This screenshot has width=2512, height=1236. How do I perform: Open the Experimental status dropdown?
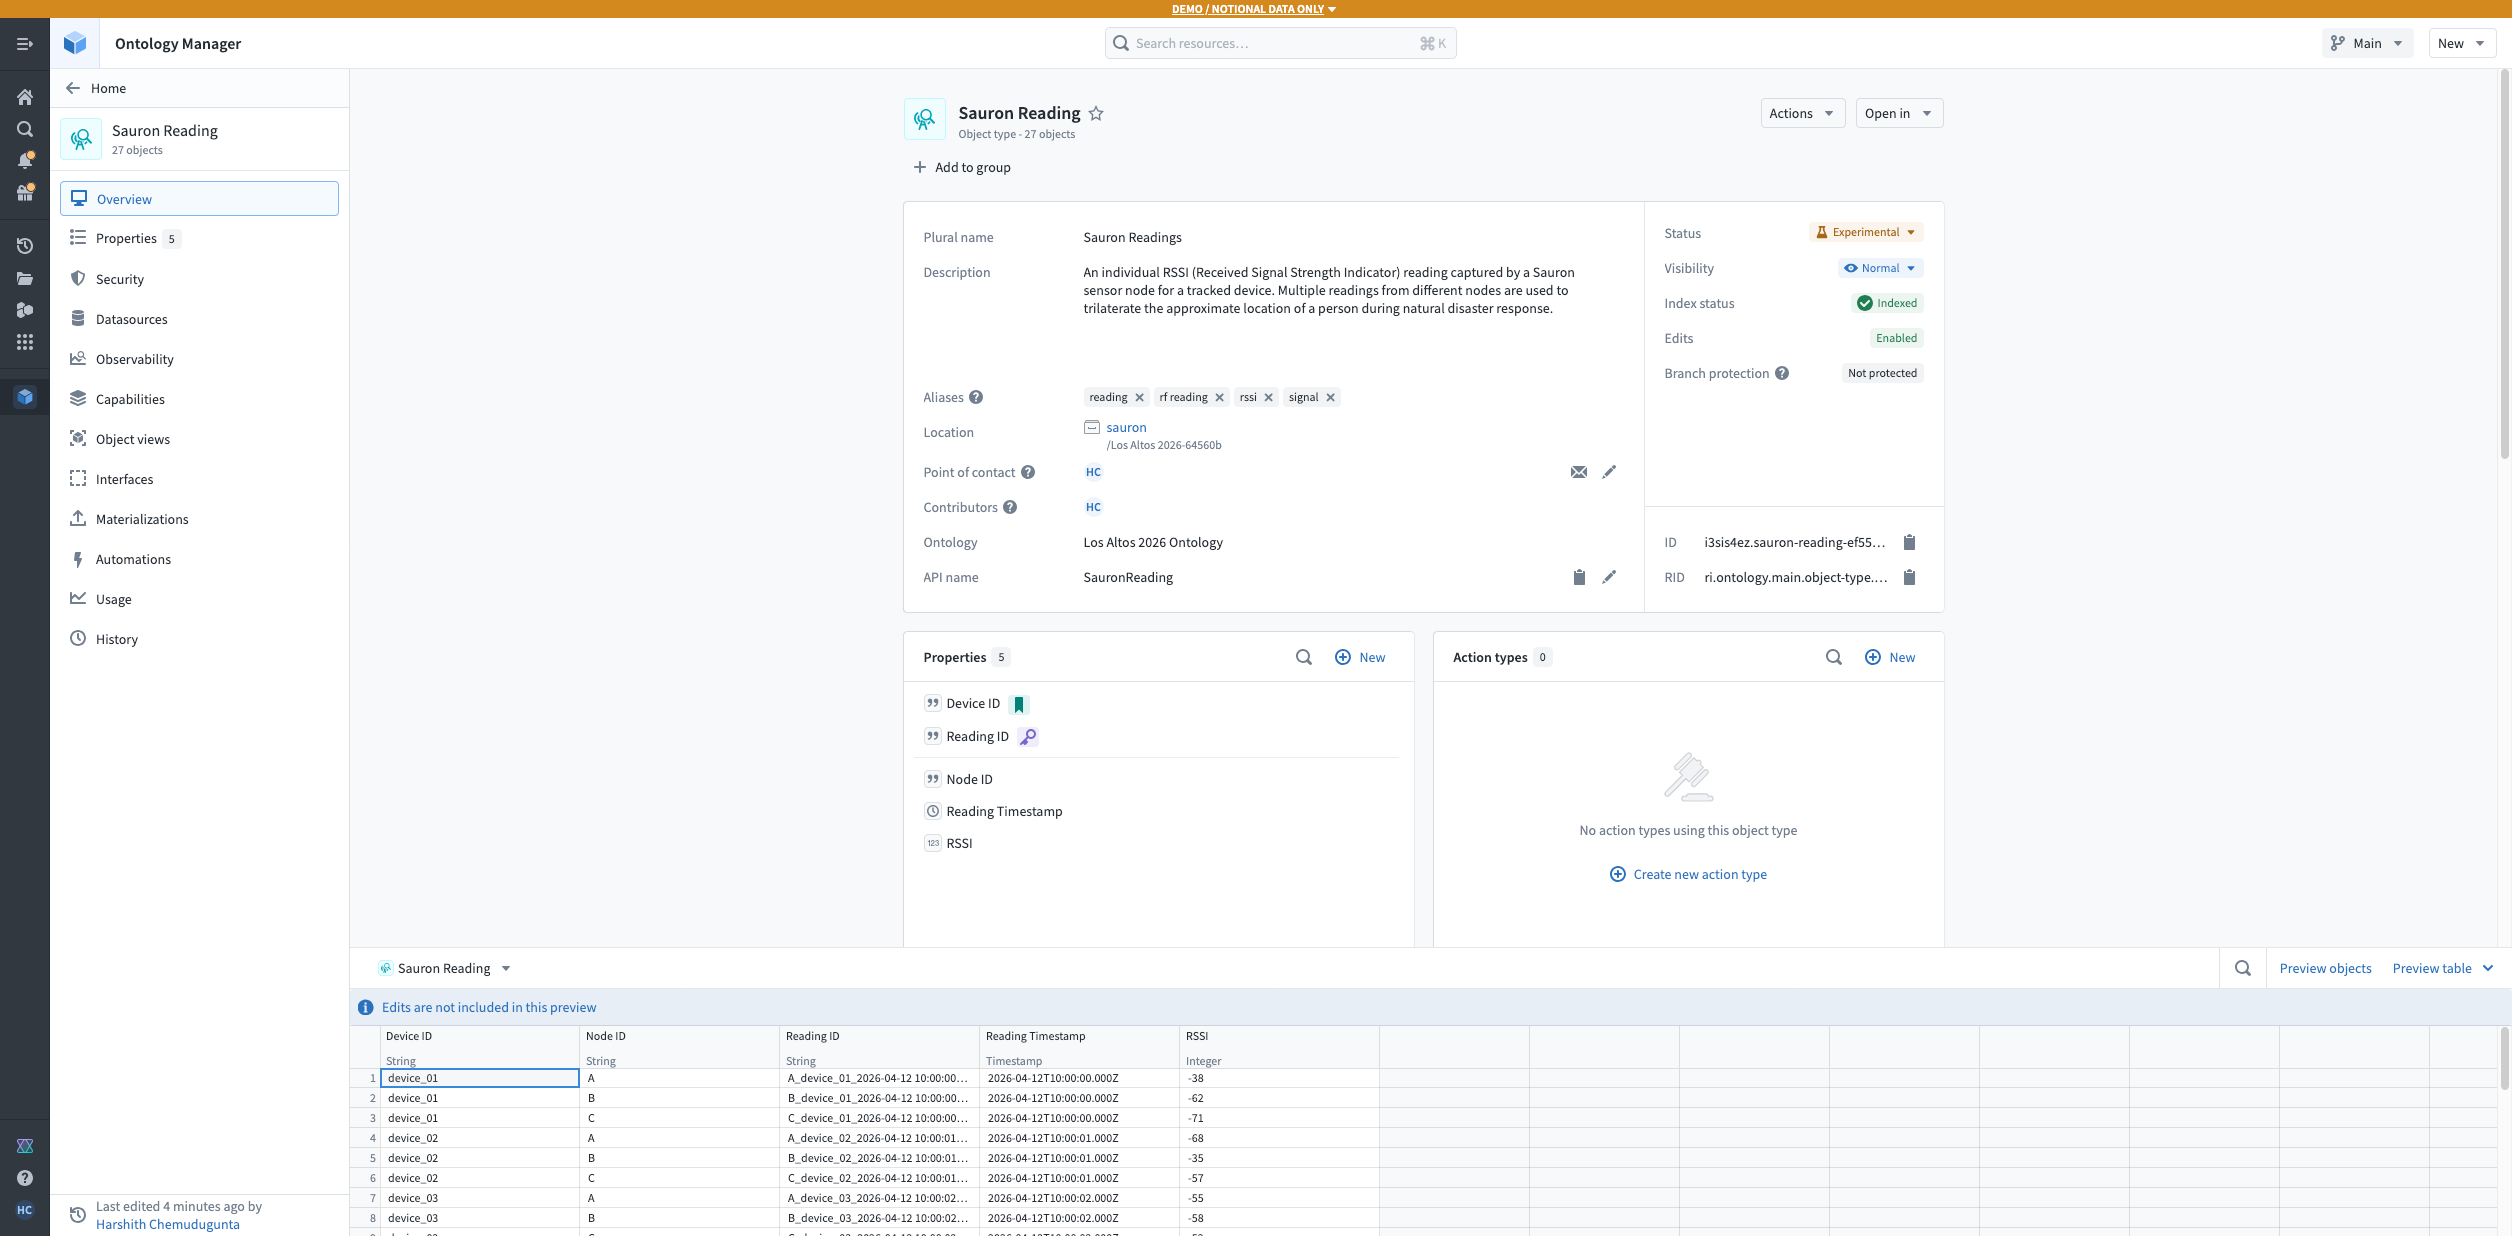(x=1865, y=232)
